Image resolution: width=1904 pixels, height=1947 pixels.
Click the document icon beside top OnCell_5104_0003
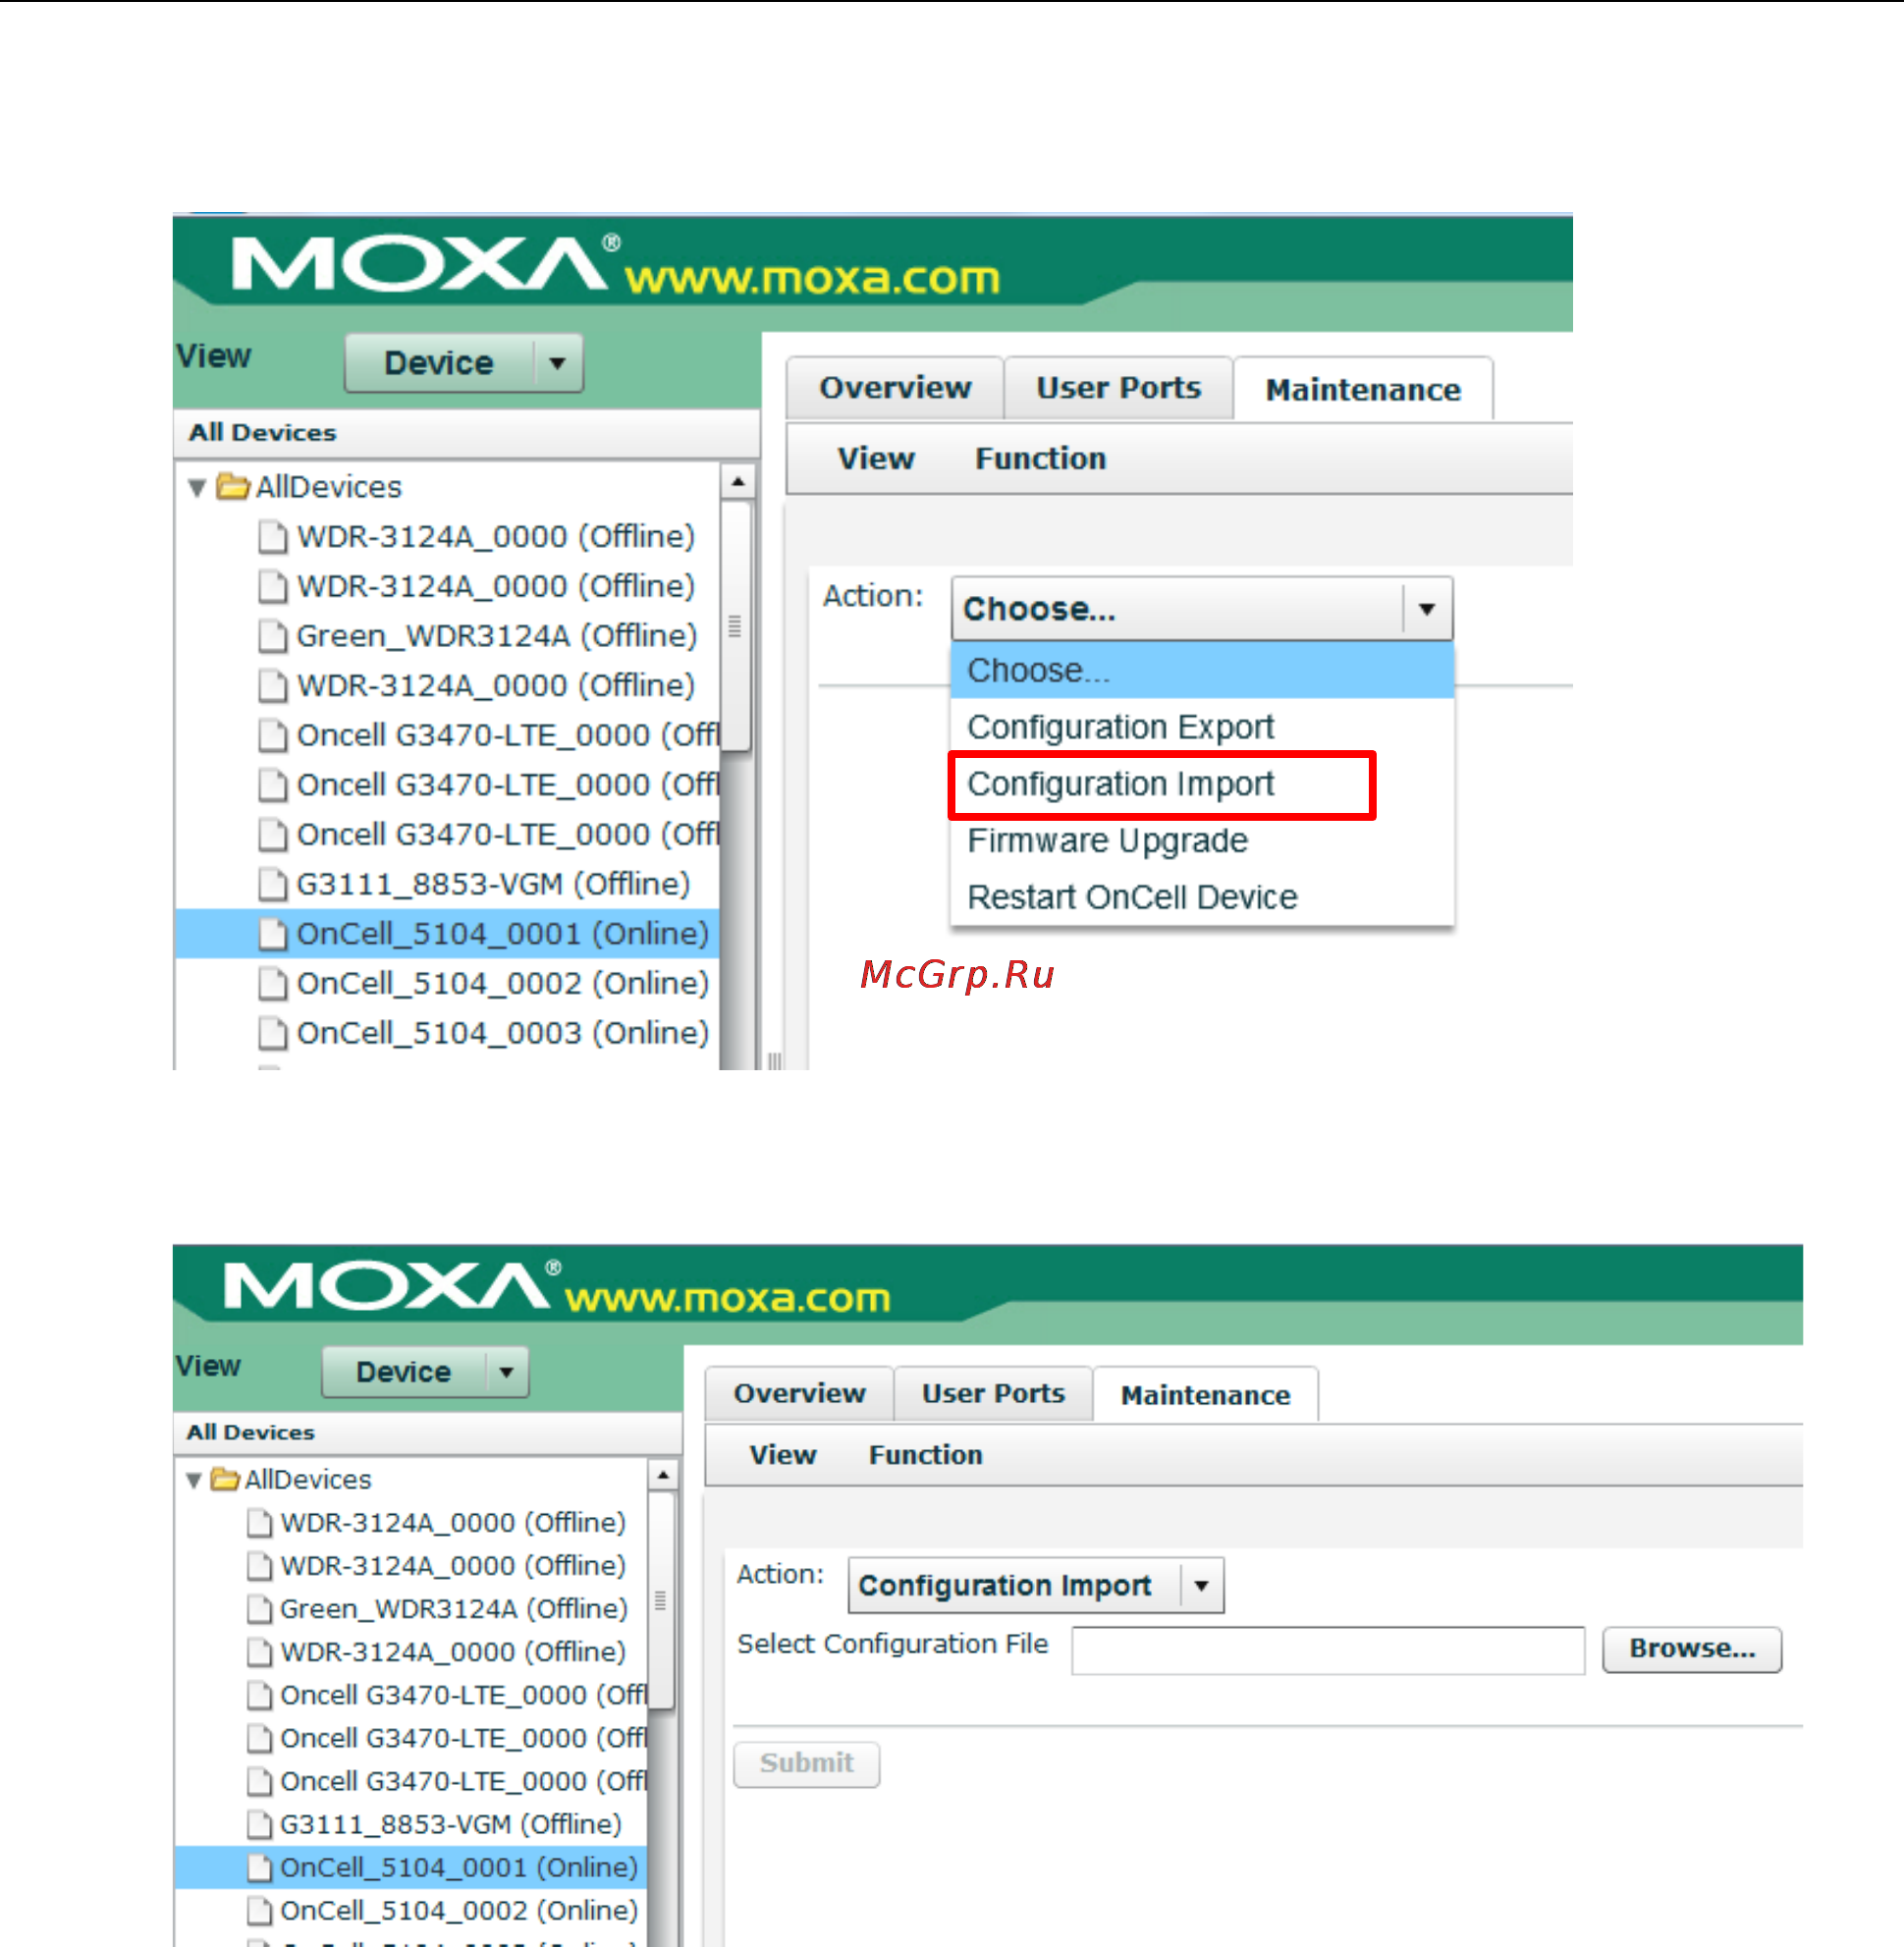point(272,1033)
